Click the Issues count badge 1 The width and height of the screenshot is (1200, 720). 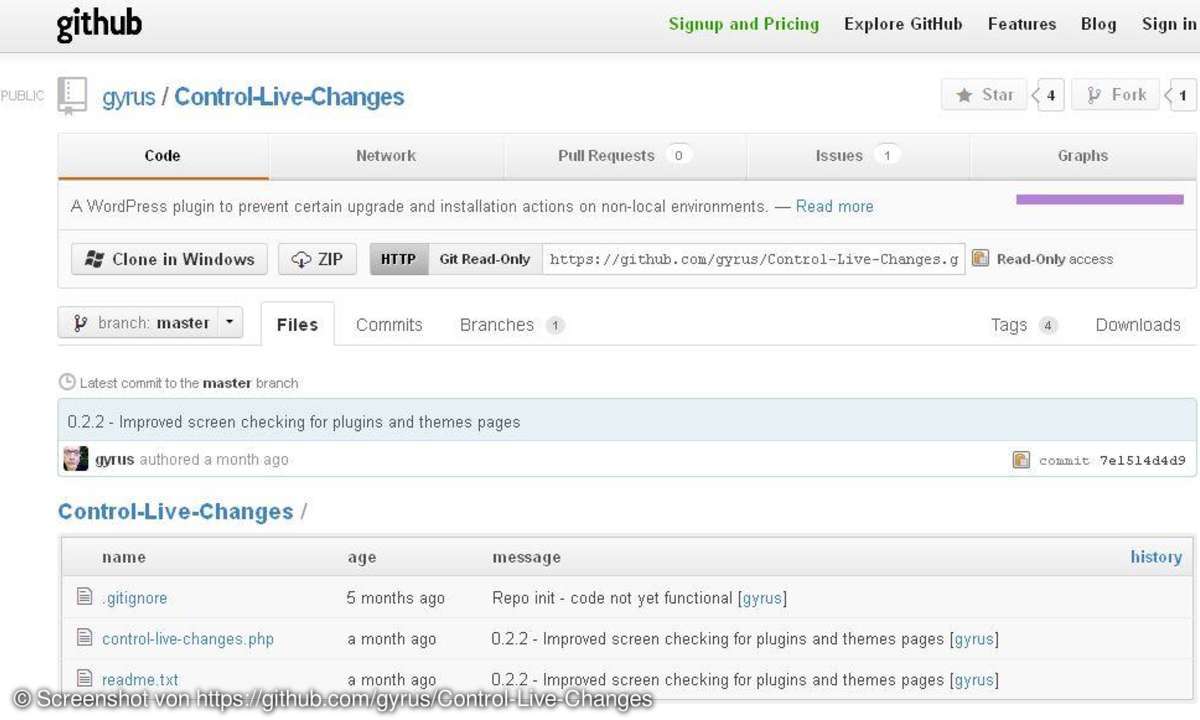[x=886, y=155]
